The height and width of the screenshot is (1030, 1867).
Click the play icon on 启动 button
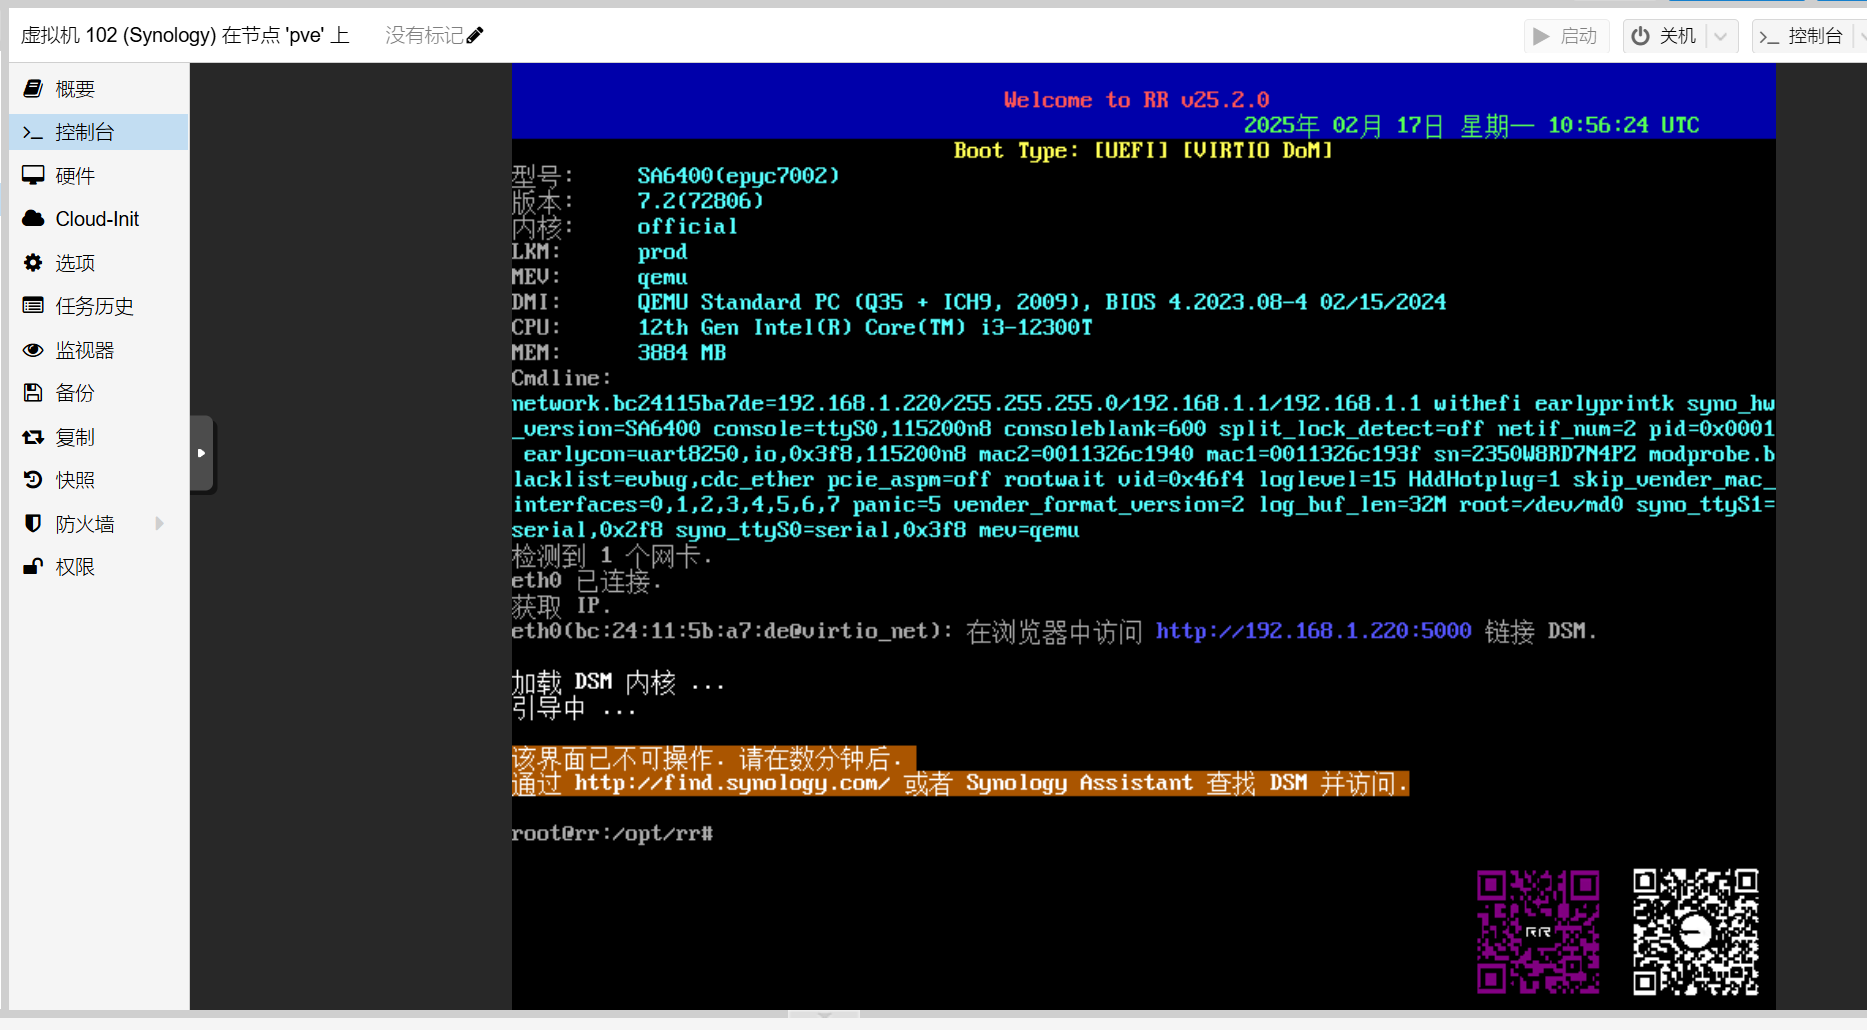click(x=1542, y=36)
